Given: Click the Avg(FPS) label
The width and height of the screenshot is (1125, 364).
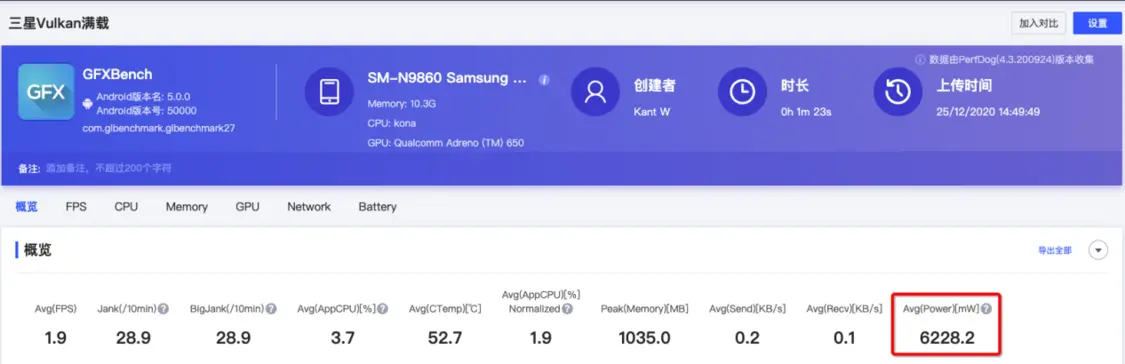Looking at the screenshot, I should [x=55, y=309].
